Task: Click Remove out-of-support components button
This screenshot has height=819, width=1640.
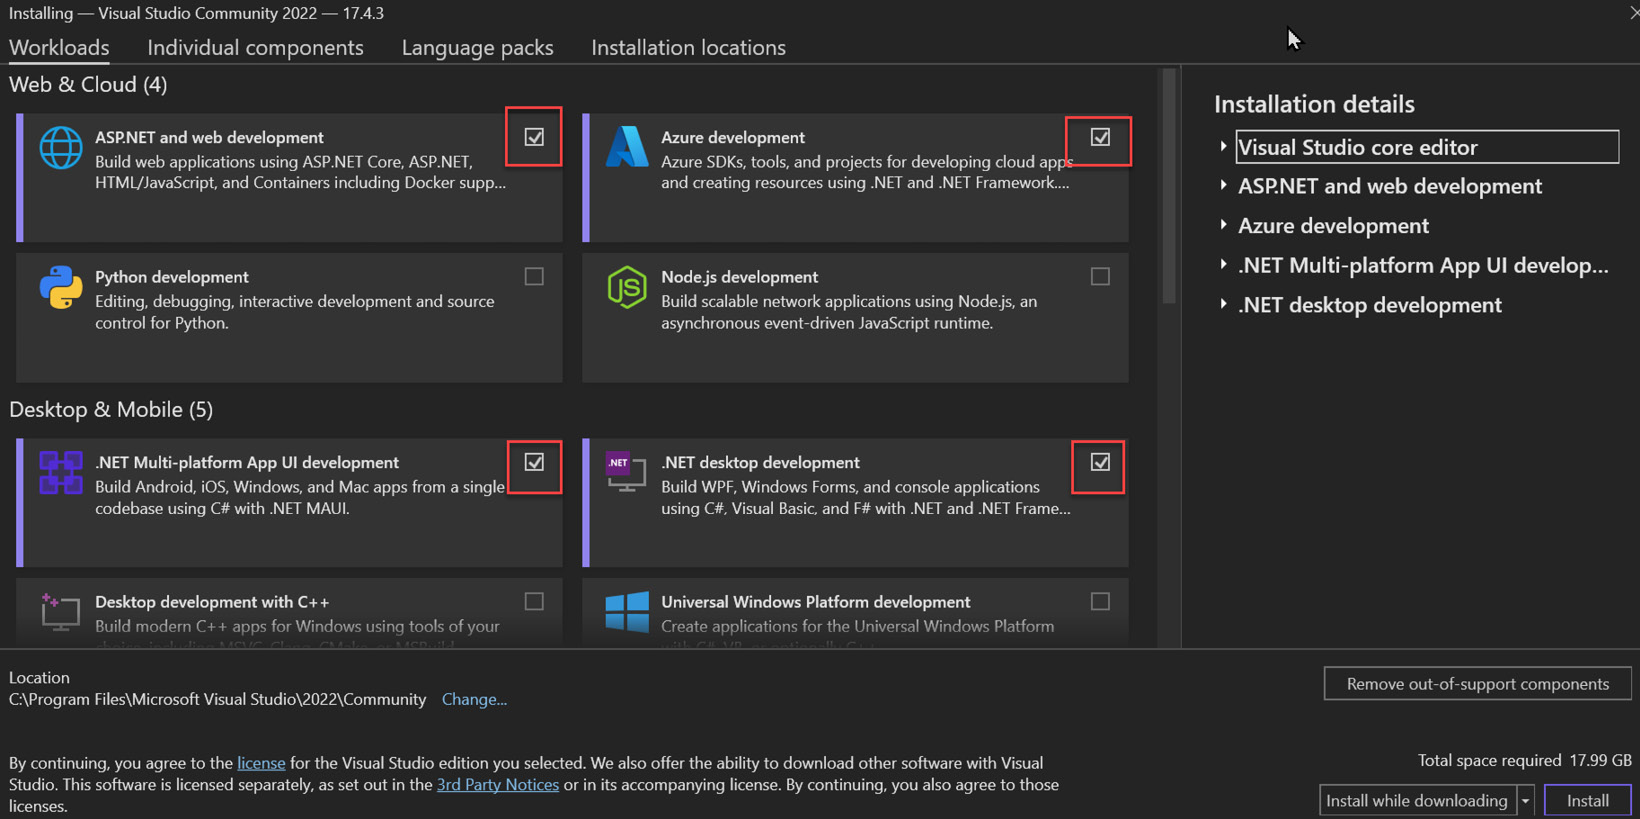Action: pyautogui.click(x=1477, y=684)
